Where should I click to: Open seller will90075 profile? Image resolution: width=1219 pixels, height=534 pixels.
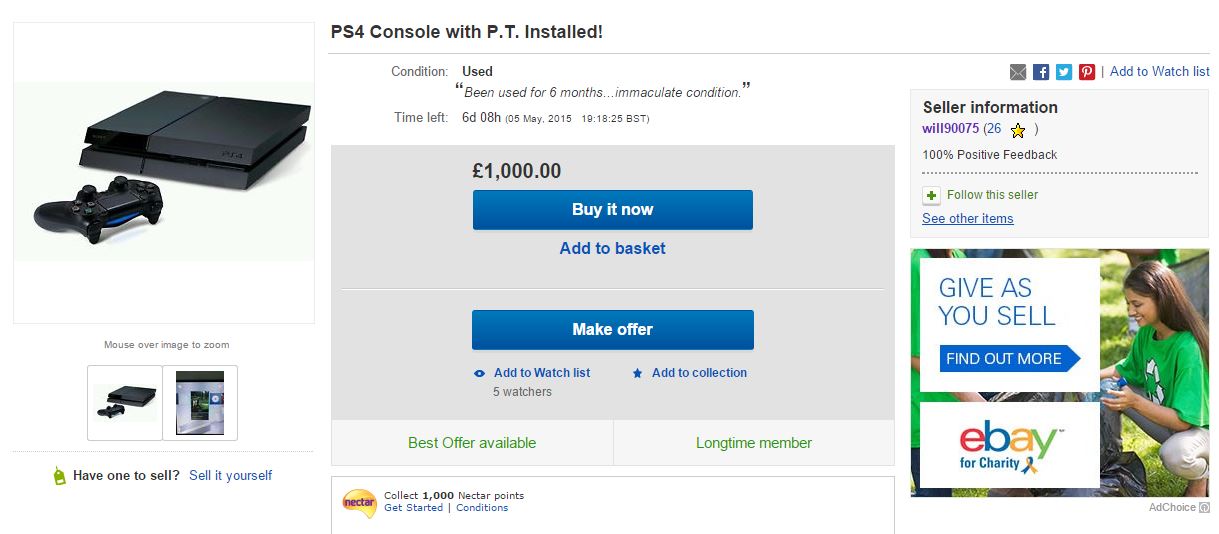[950, 129]
